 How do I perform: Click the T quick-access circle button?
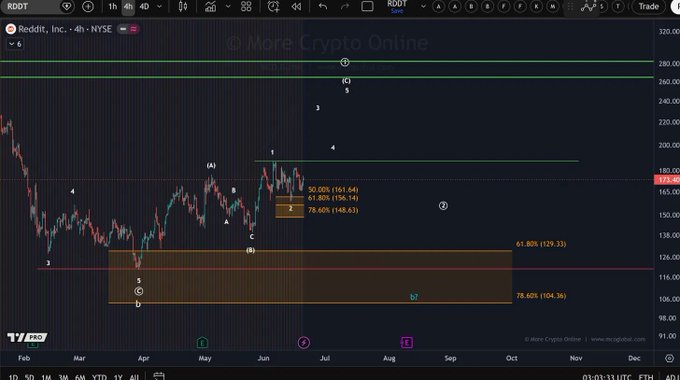pyautogui.click(x=618, y=7)
